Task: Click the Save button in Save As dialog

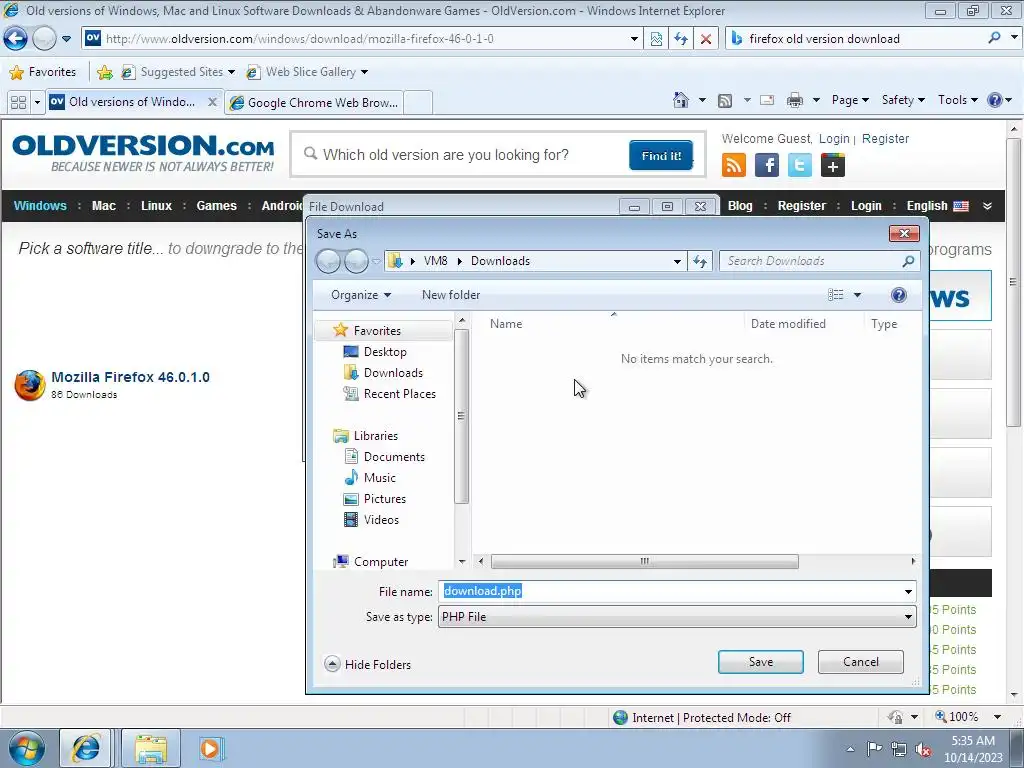Action: [x=761, y=662]
